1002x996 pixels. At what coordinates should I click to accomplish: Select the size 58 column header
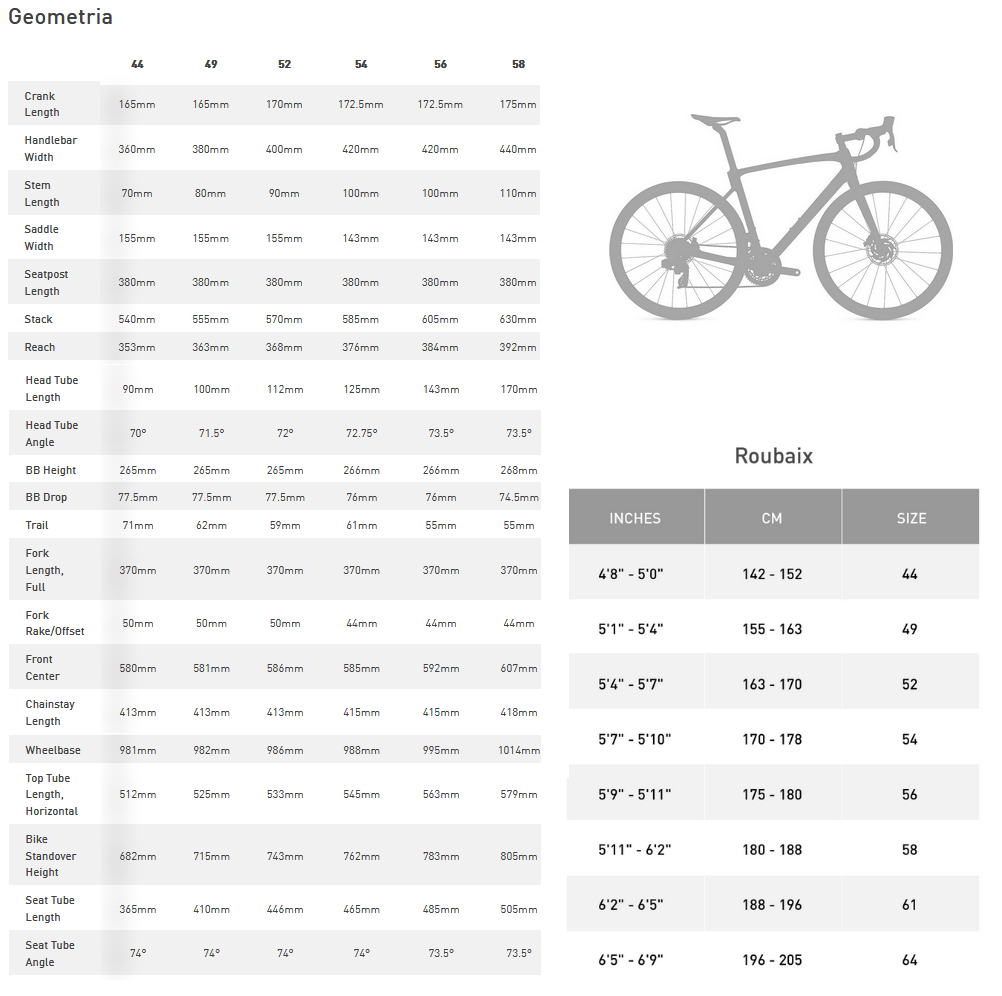click(x=518, y=65)
